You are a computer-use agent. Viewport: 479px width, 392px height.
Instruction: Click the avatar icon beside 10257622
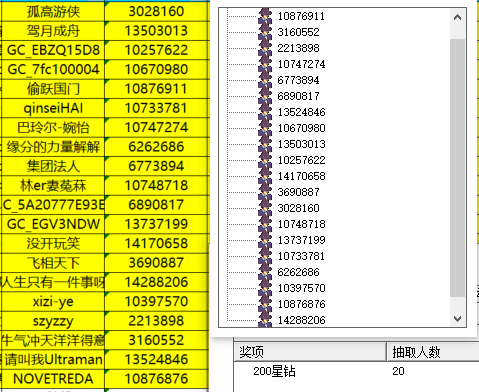[x=265, y=160]
